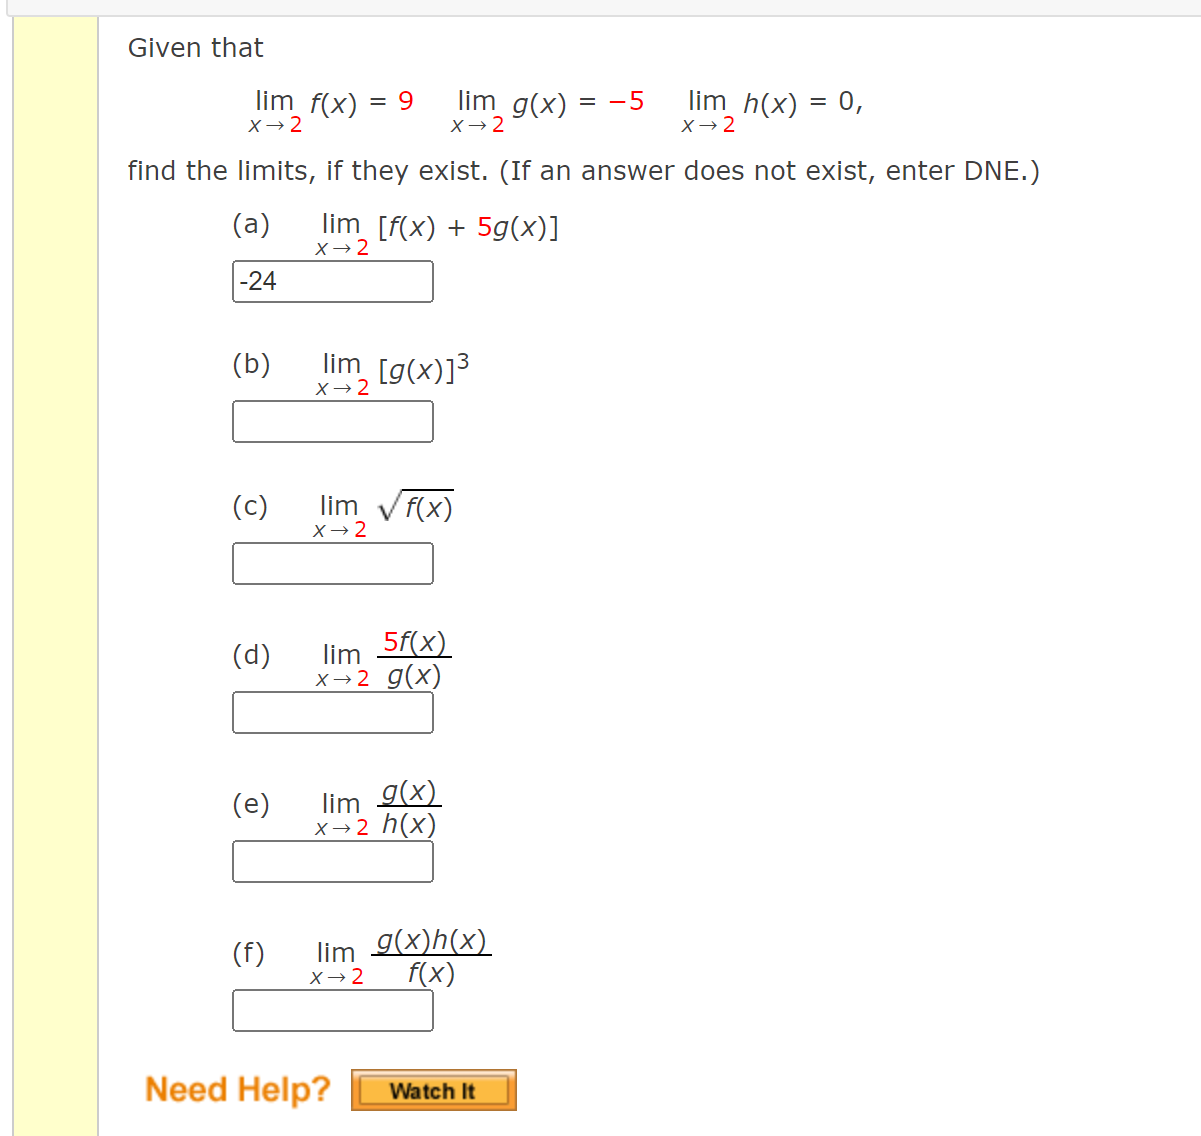Screen dimensions: 1201x1136
Task: Click the scrollbar at the top edge
Action: coord(600,5)
